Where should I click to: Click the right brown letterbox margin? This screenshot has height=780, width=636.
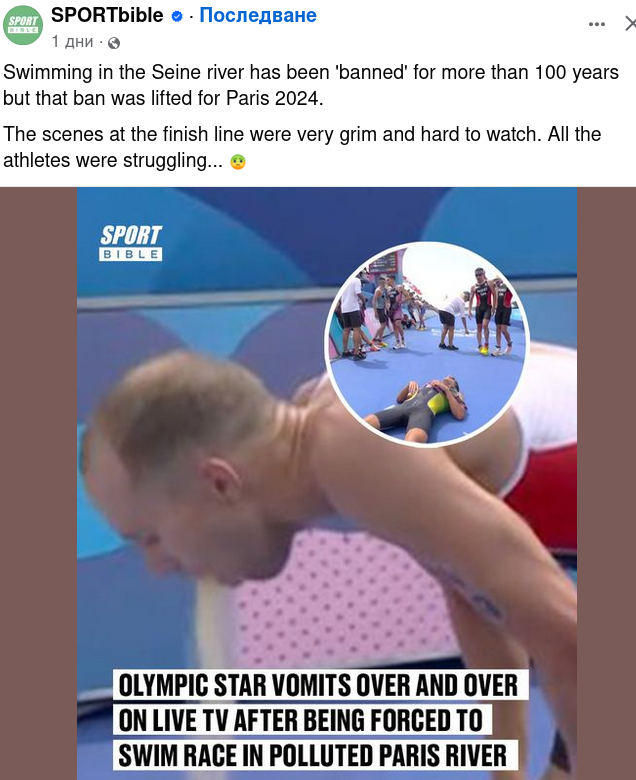click(x=606, y=483)
